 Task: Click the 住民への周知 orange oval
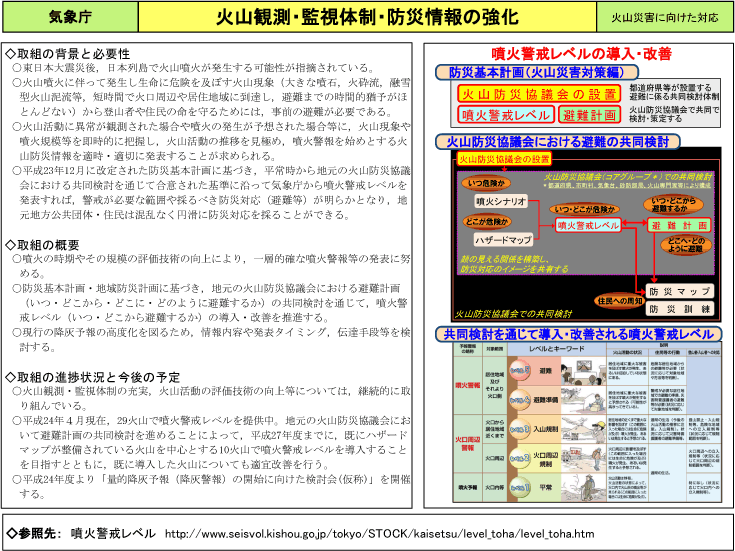point(619,301)
